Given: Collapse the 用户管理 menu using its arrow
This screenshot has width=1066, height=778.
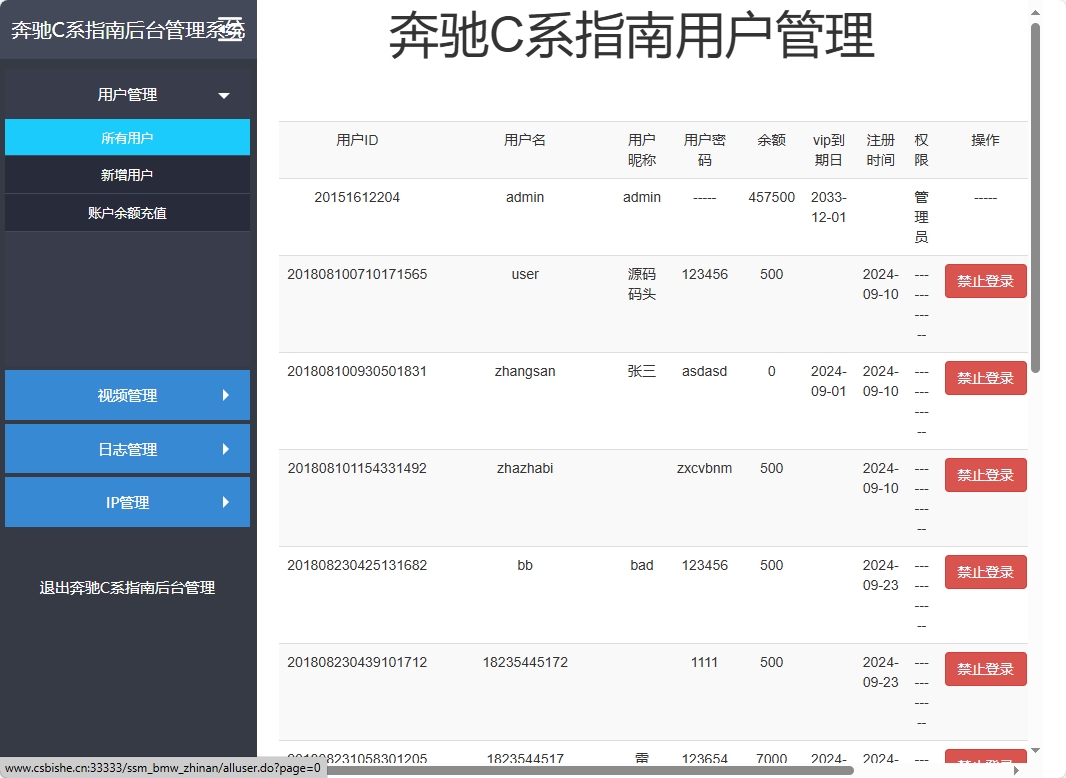Looking at the screenshot, I should click(x=226, y=94).
